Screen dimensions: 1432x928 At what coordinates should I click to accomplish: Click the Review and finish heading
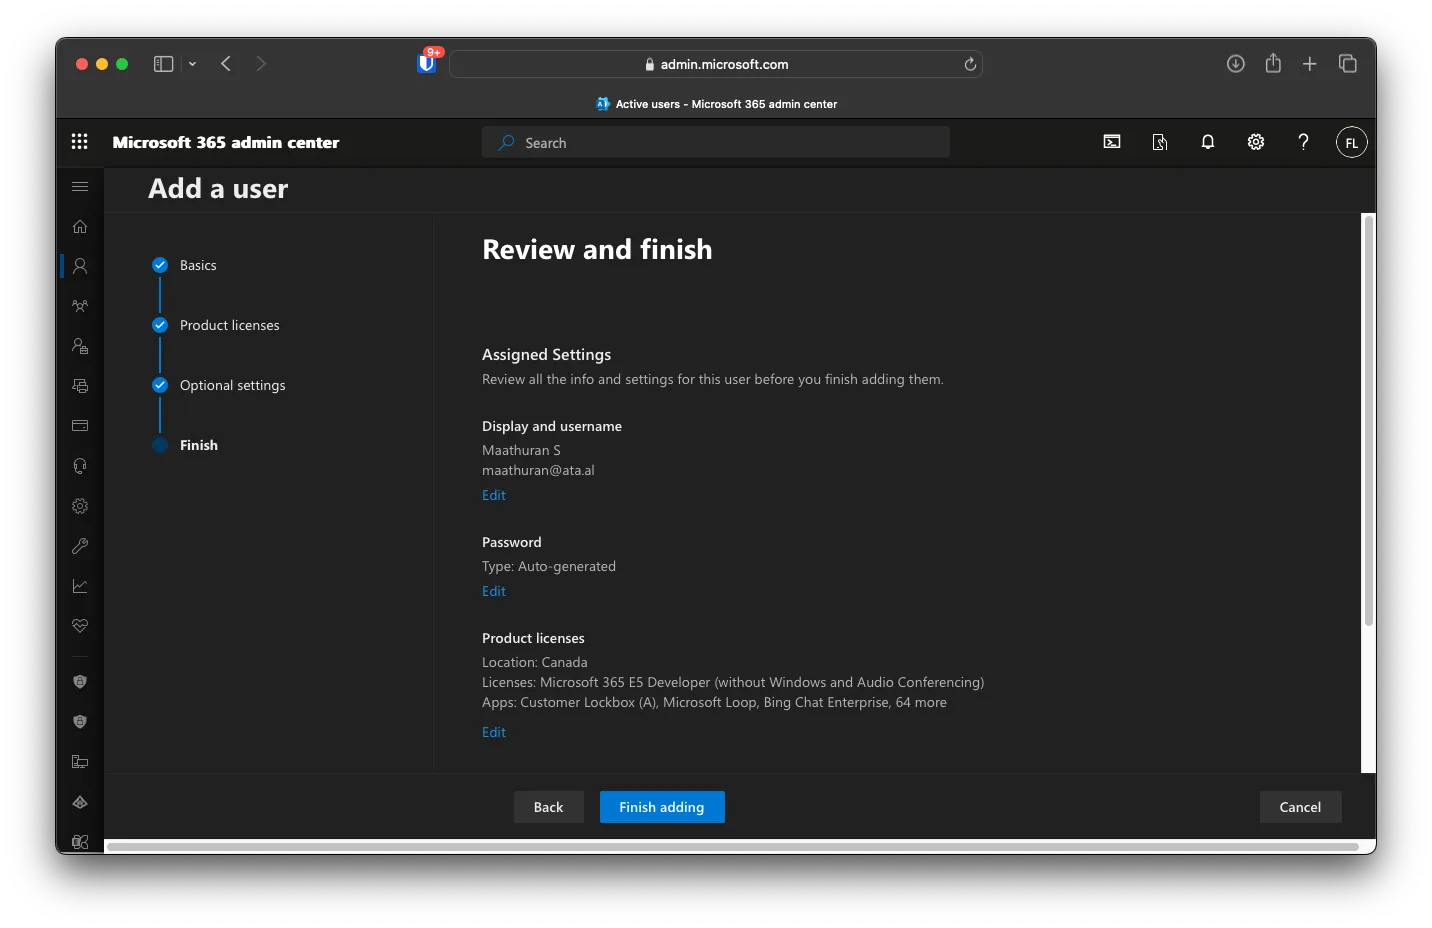[x=597, y=249]
